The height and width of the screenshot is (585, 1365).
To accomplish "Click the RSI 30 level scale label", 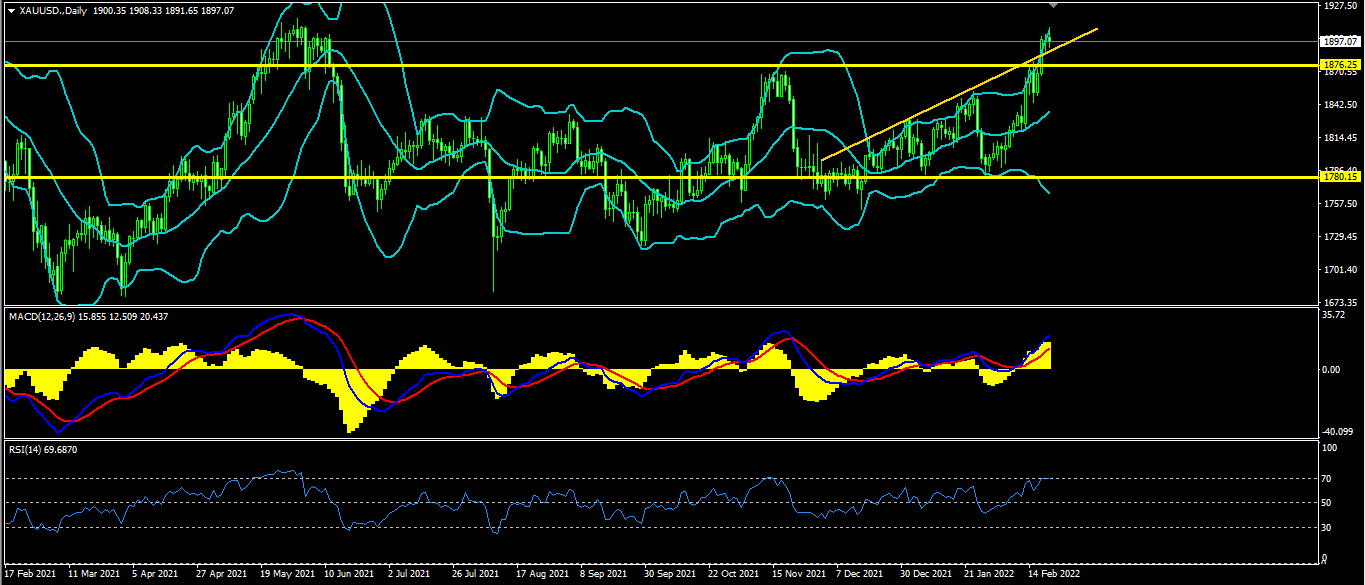I will point(1327,527).
